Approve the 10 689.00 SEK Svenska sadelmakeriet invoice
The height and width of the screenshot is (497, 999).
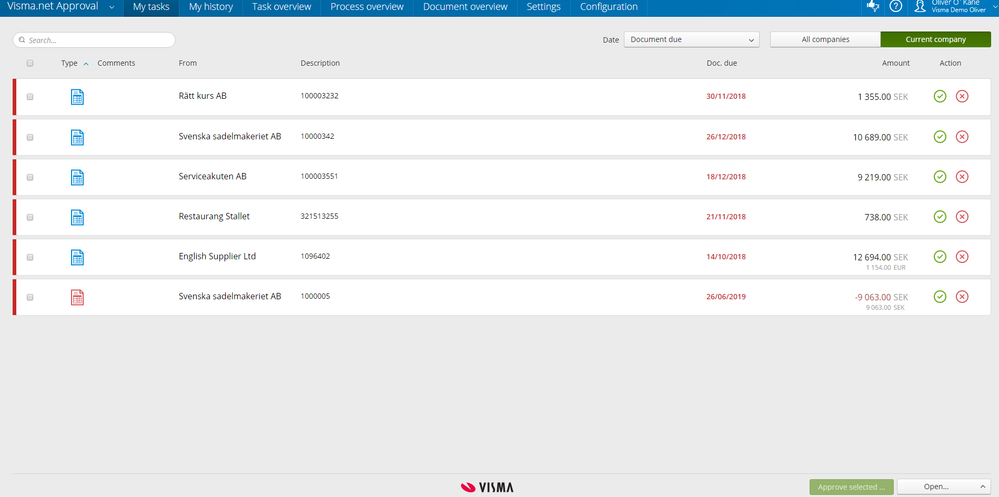pos(940,136)
